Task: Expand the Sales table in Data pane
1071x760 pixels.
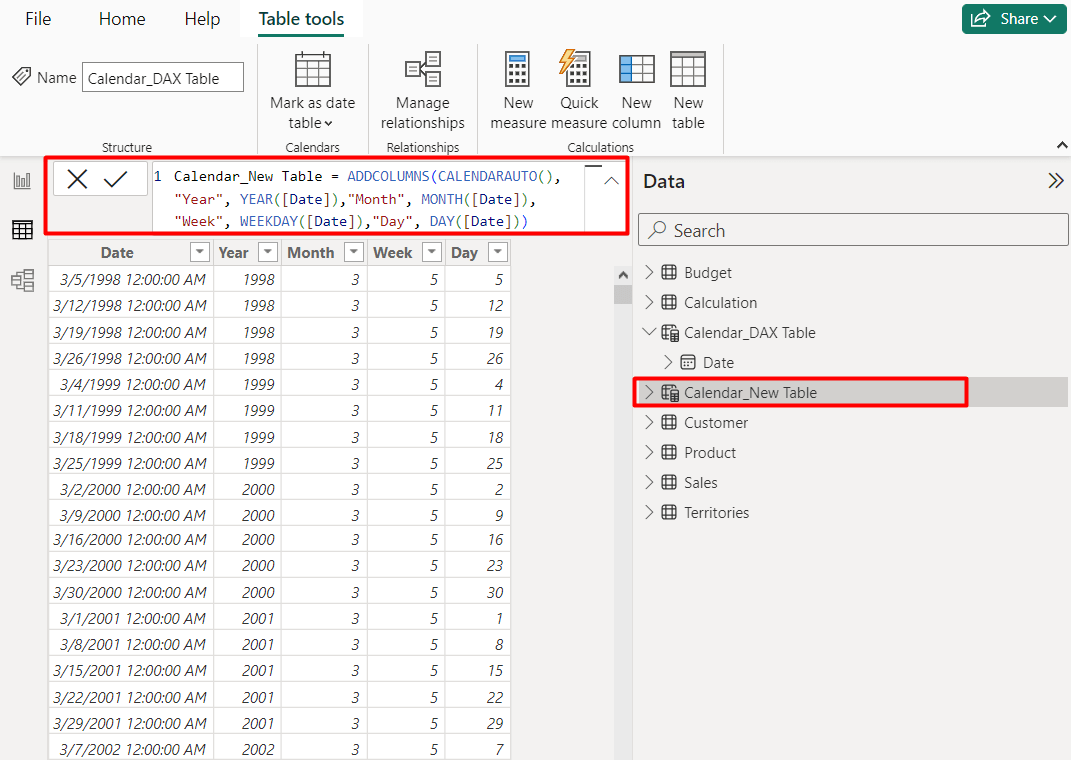Action: [x=649, y=482]
